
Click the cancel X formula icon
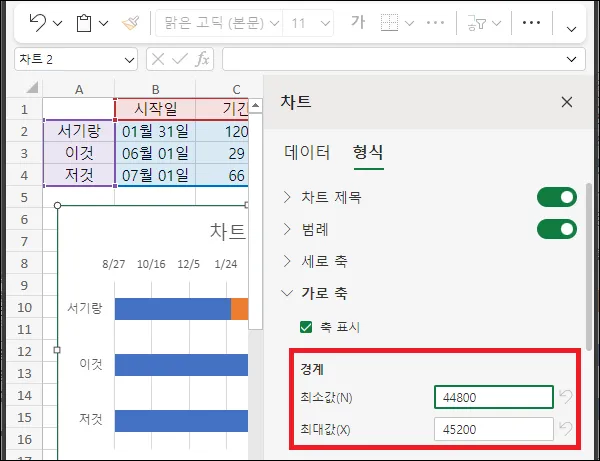tap(158, 59)
